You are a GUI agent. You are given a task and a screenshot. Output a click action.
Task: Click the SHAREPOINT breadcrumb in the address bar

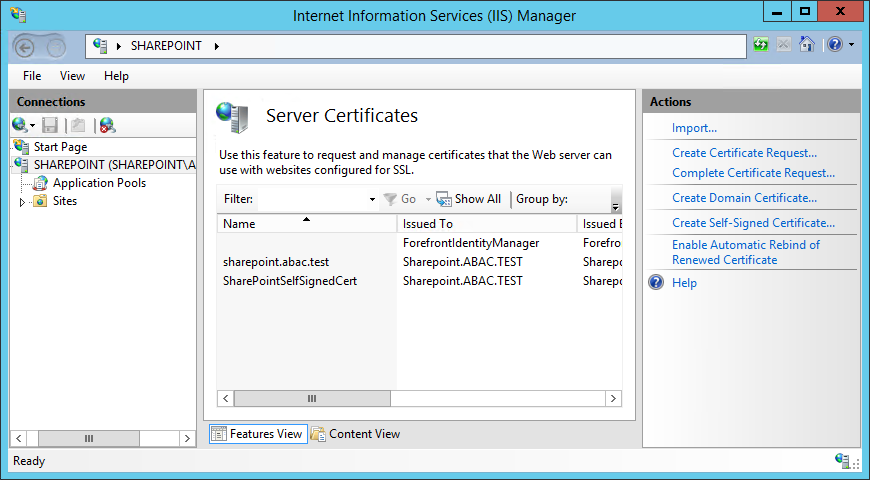pyautogui.click(x=166, y=46)
